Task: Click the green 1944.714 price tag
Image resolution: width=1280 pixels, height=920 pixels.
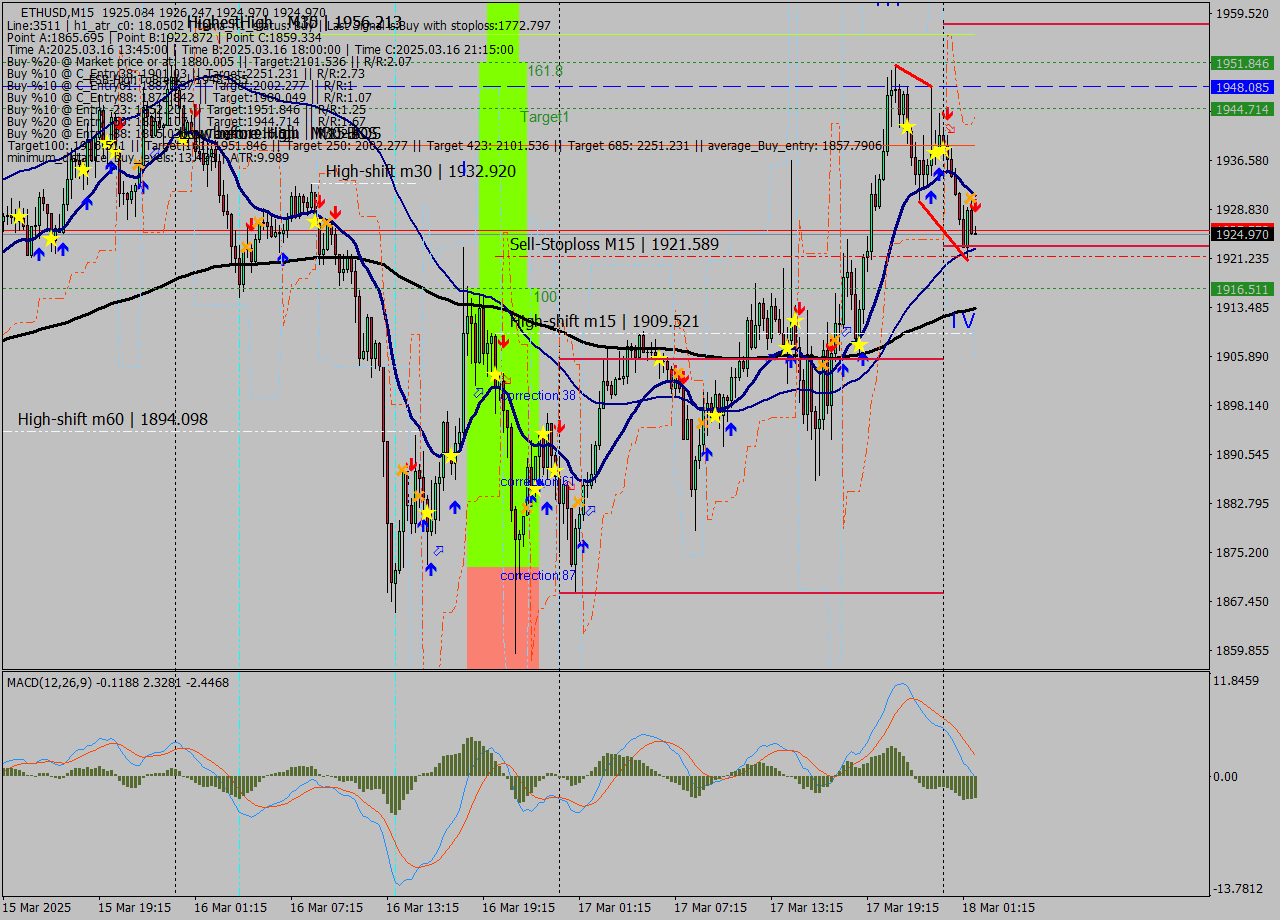Action: pyautogui.click(x=1242, y=109)
